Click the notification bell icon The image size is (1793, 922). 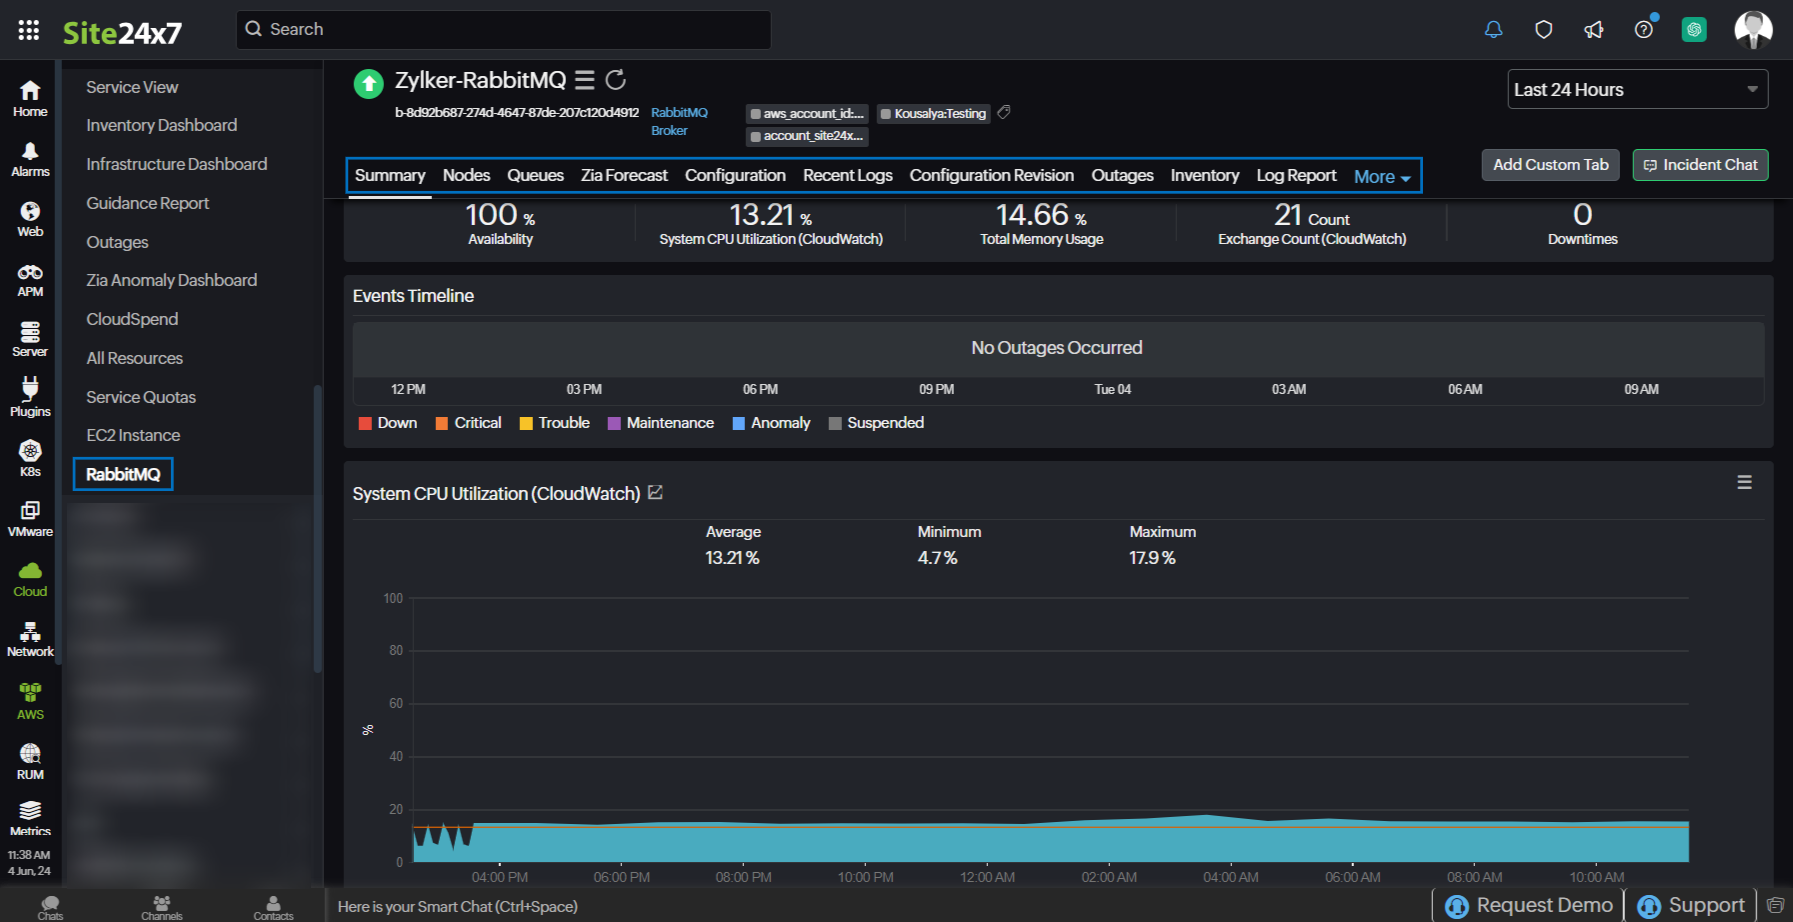pyautogui.click(x=1493, y=30)
